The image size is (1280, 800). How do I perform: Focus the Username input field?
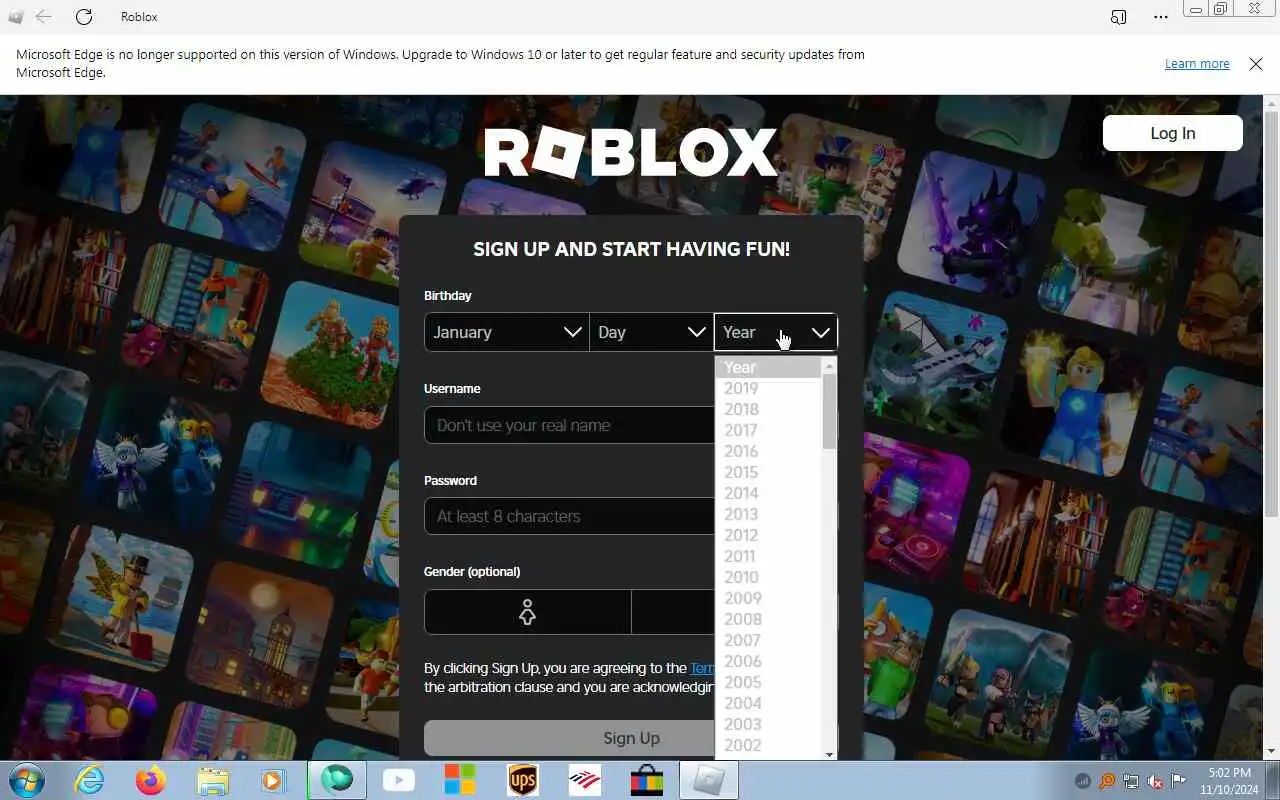click(570, 425)
